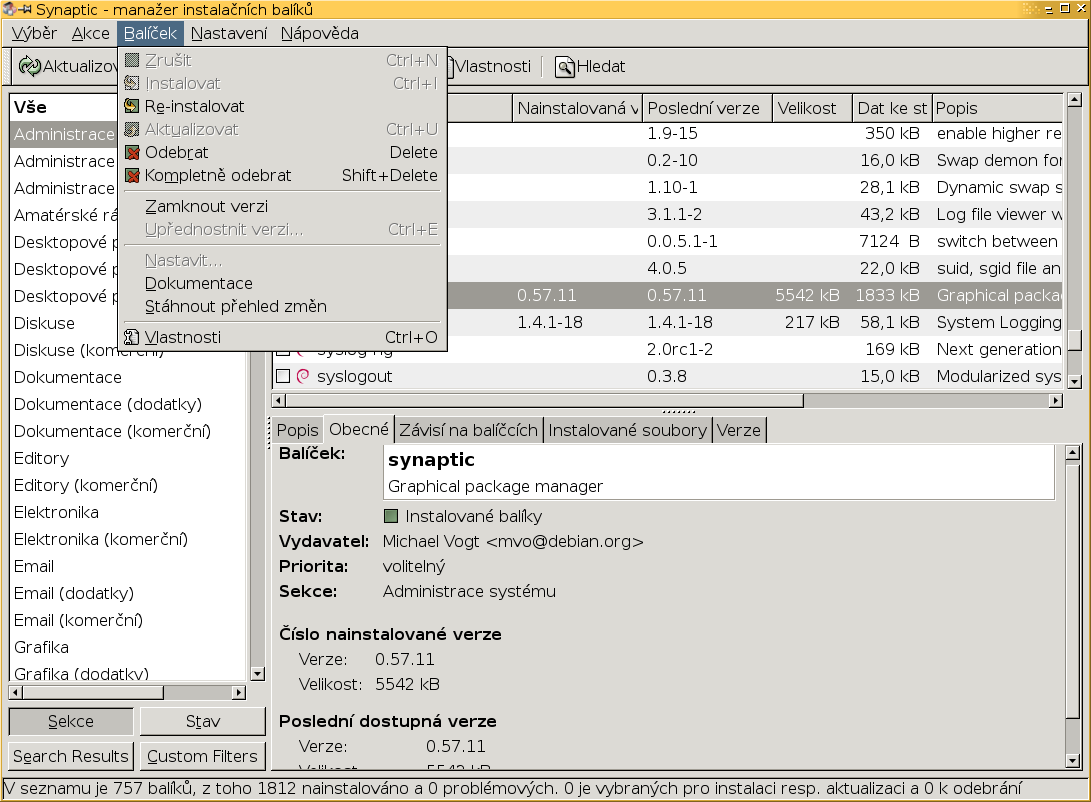Switch to the Závisí na balíčcích tab
Screen dimensions: 1091x802
(x=469, y=431)
